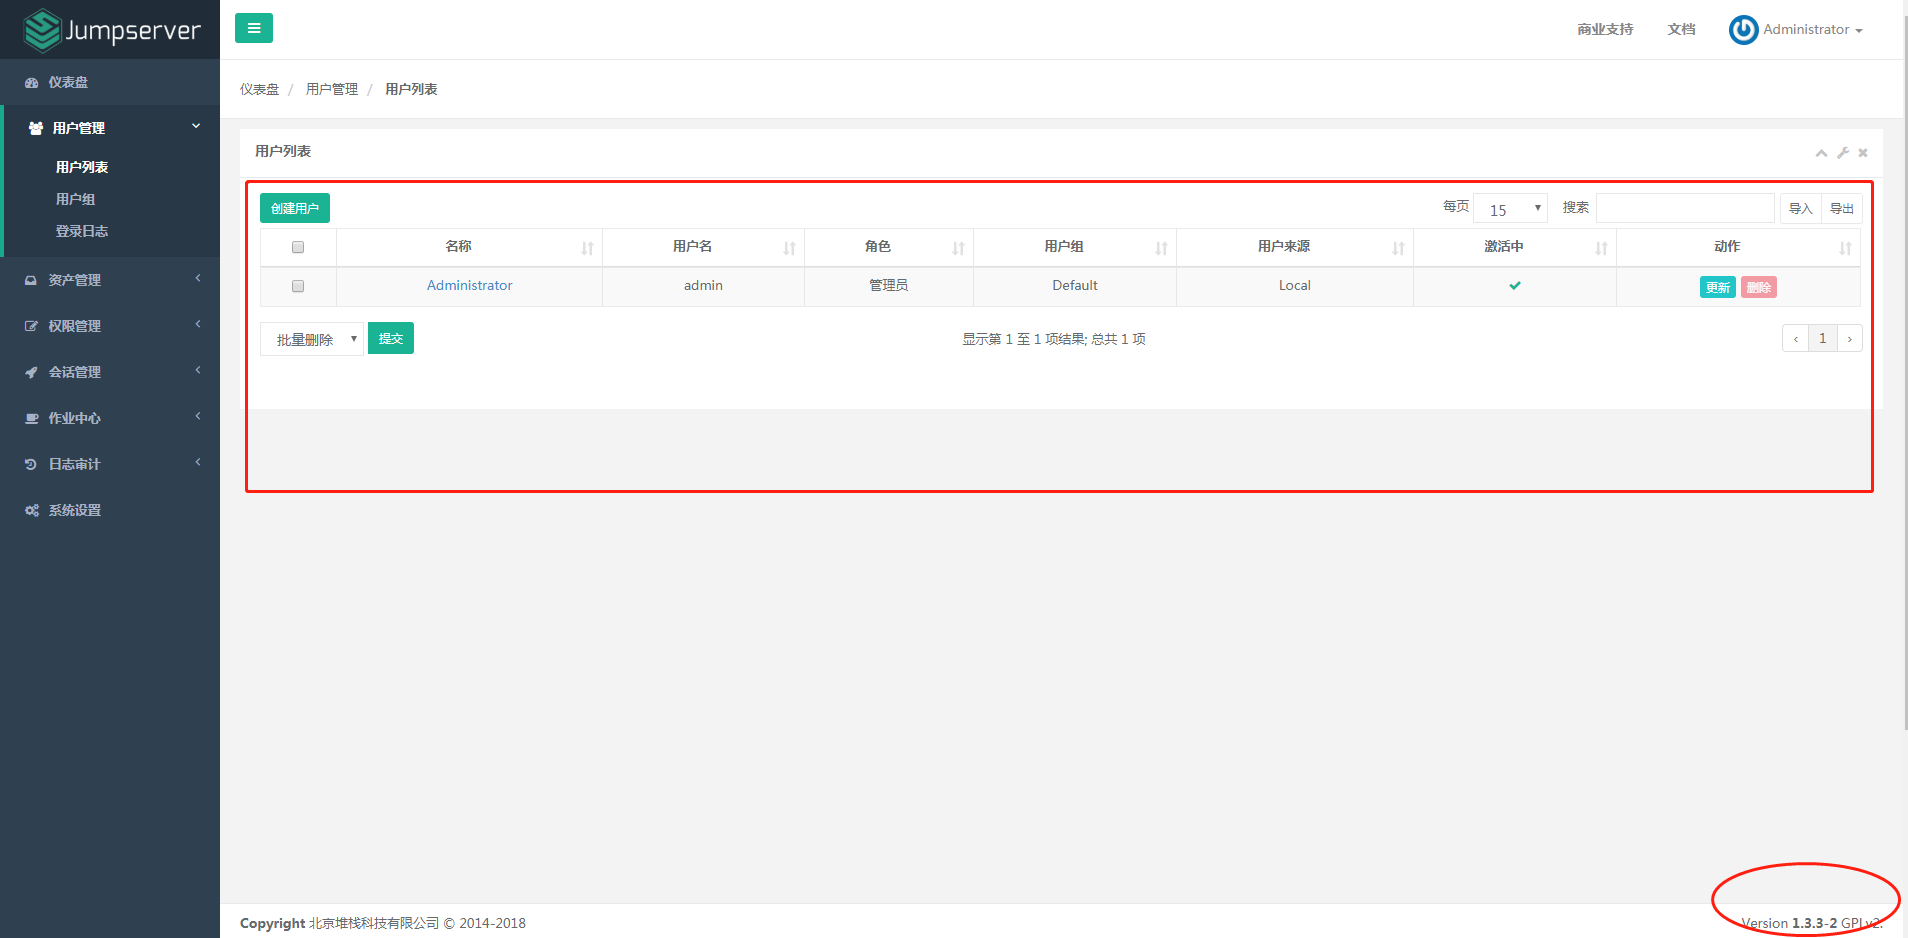Expand the 日志审计 sidebar section
Image resolution: width=1908 pixels, height=938 pixels.
point(110,464)
